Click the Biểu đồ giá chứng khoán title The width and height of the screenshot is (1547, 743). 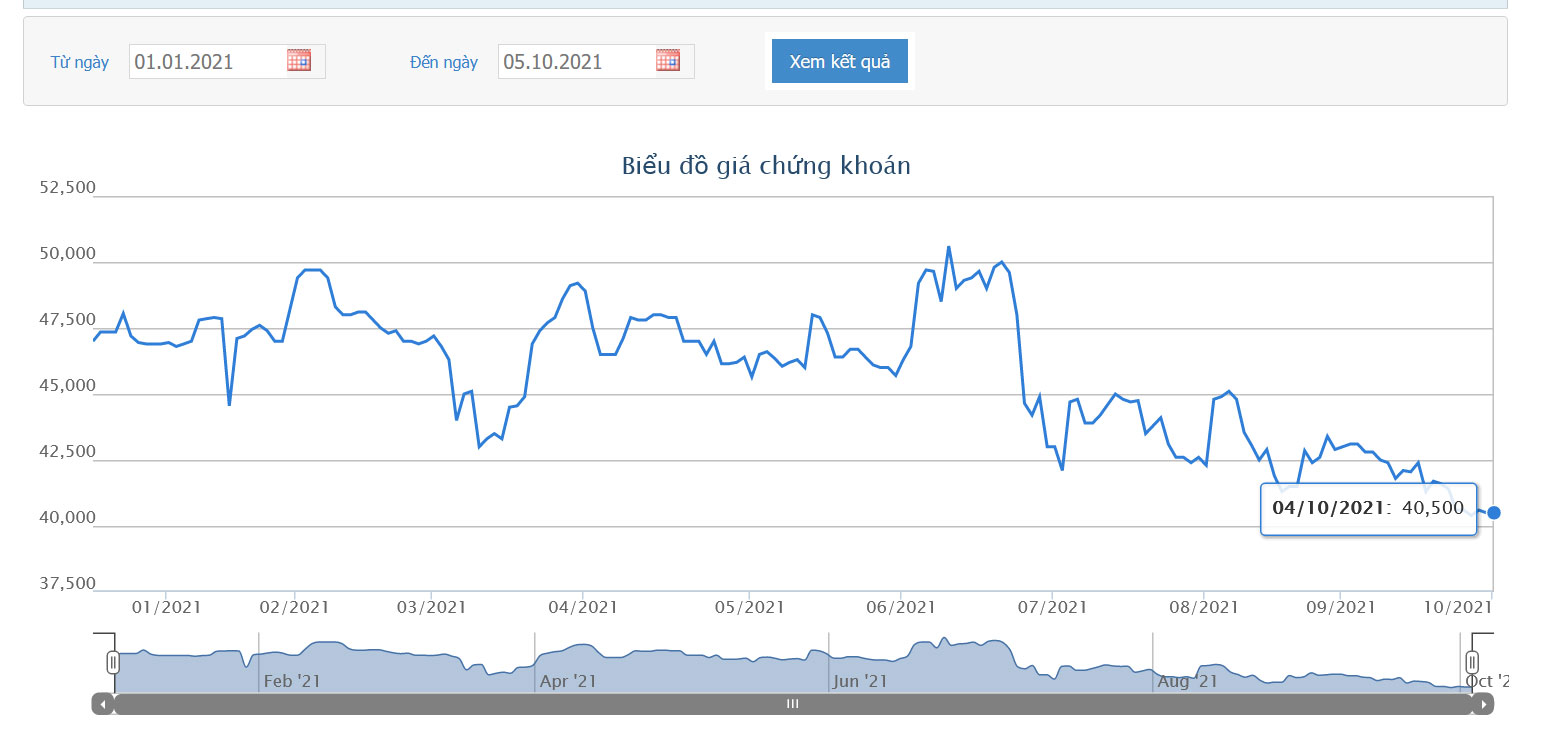[x=766, y=166]
